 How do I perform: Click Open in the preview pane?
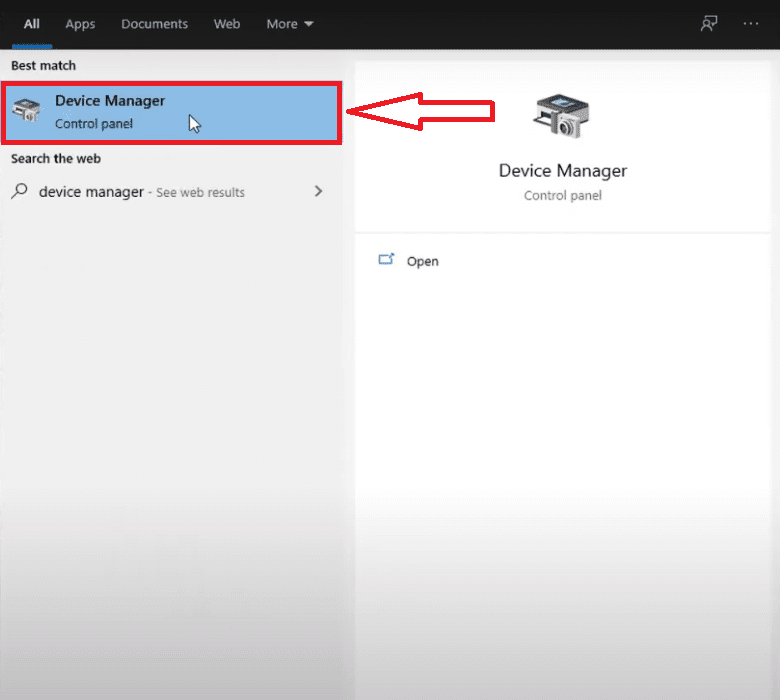coord(422,261)
